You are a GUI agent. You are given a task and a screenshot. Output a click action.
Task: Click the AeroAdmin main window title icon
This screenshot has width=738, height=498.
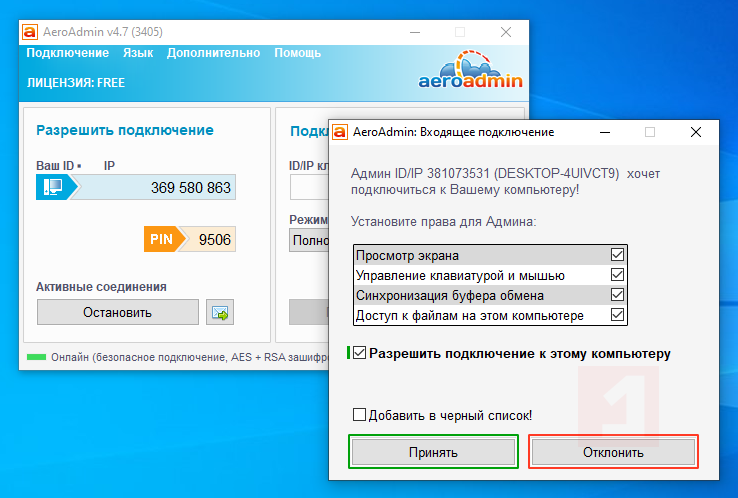30,32
